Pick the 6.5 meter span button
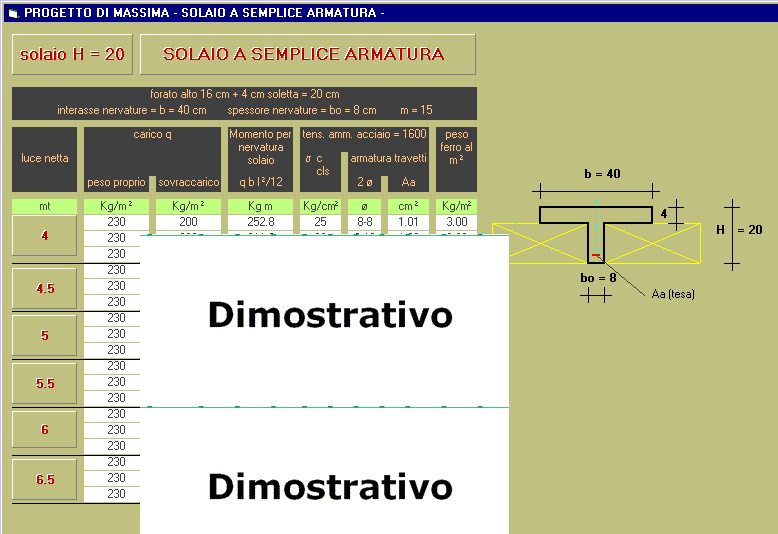 (45, 479)
